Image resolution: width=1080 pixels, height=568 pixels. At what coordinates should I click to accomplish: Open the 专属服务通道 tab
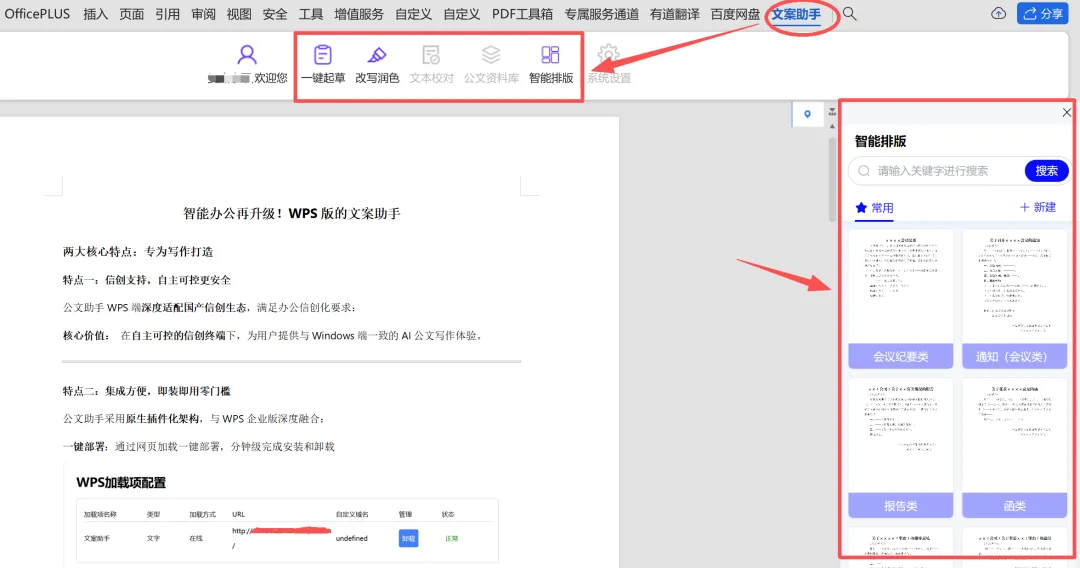click(601, 14)
